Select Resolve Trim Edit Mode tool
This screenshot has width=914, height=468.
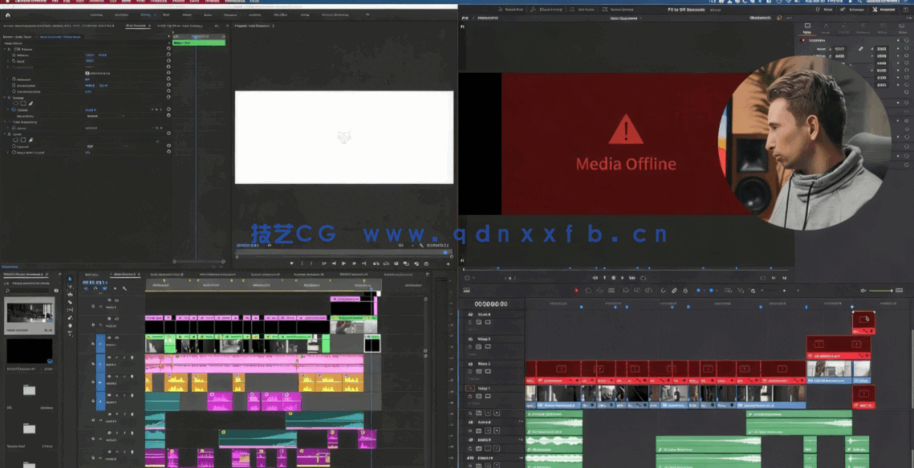[x=588, y=290]
